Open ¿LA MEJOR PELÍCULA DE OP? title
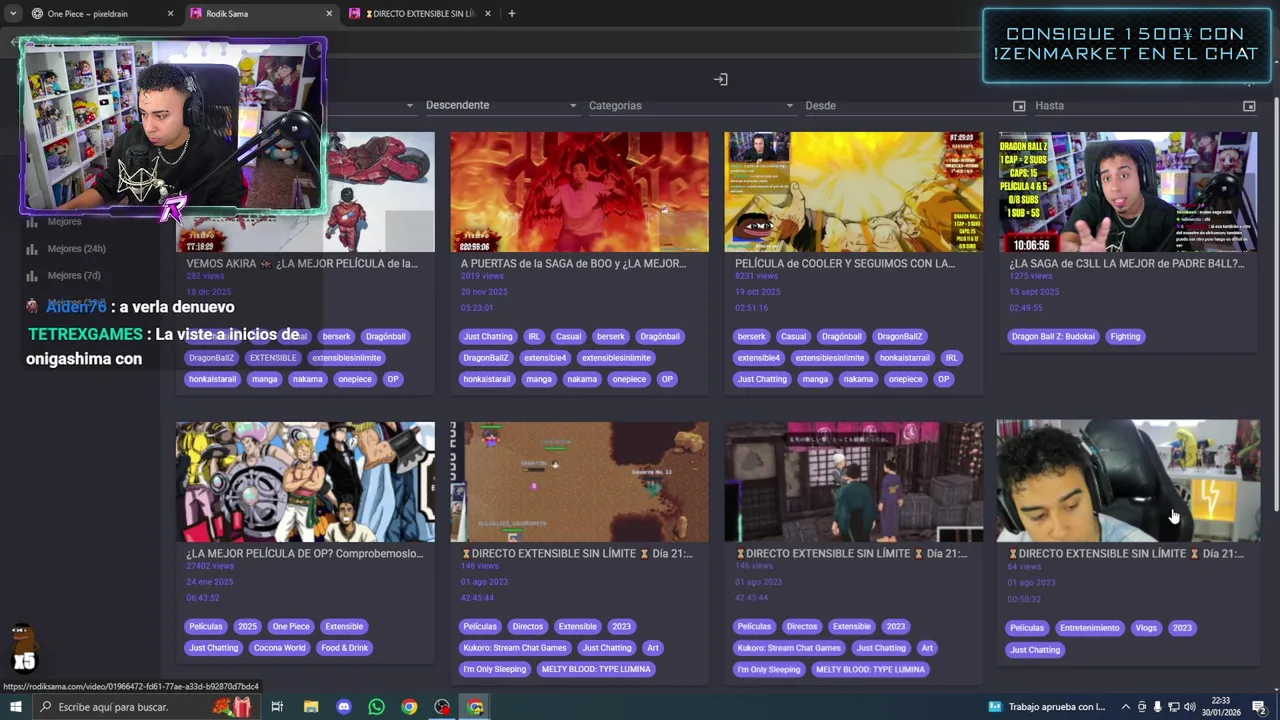This screenshot has height=720, width=1280. click(304, 554)
